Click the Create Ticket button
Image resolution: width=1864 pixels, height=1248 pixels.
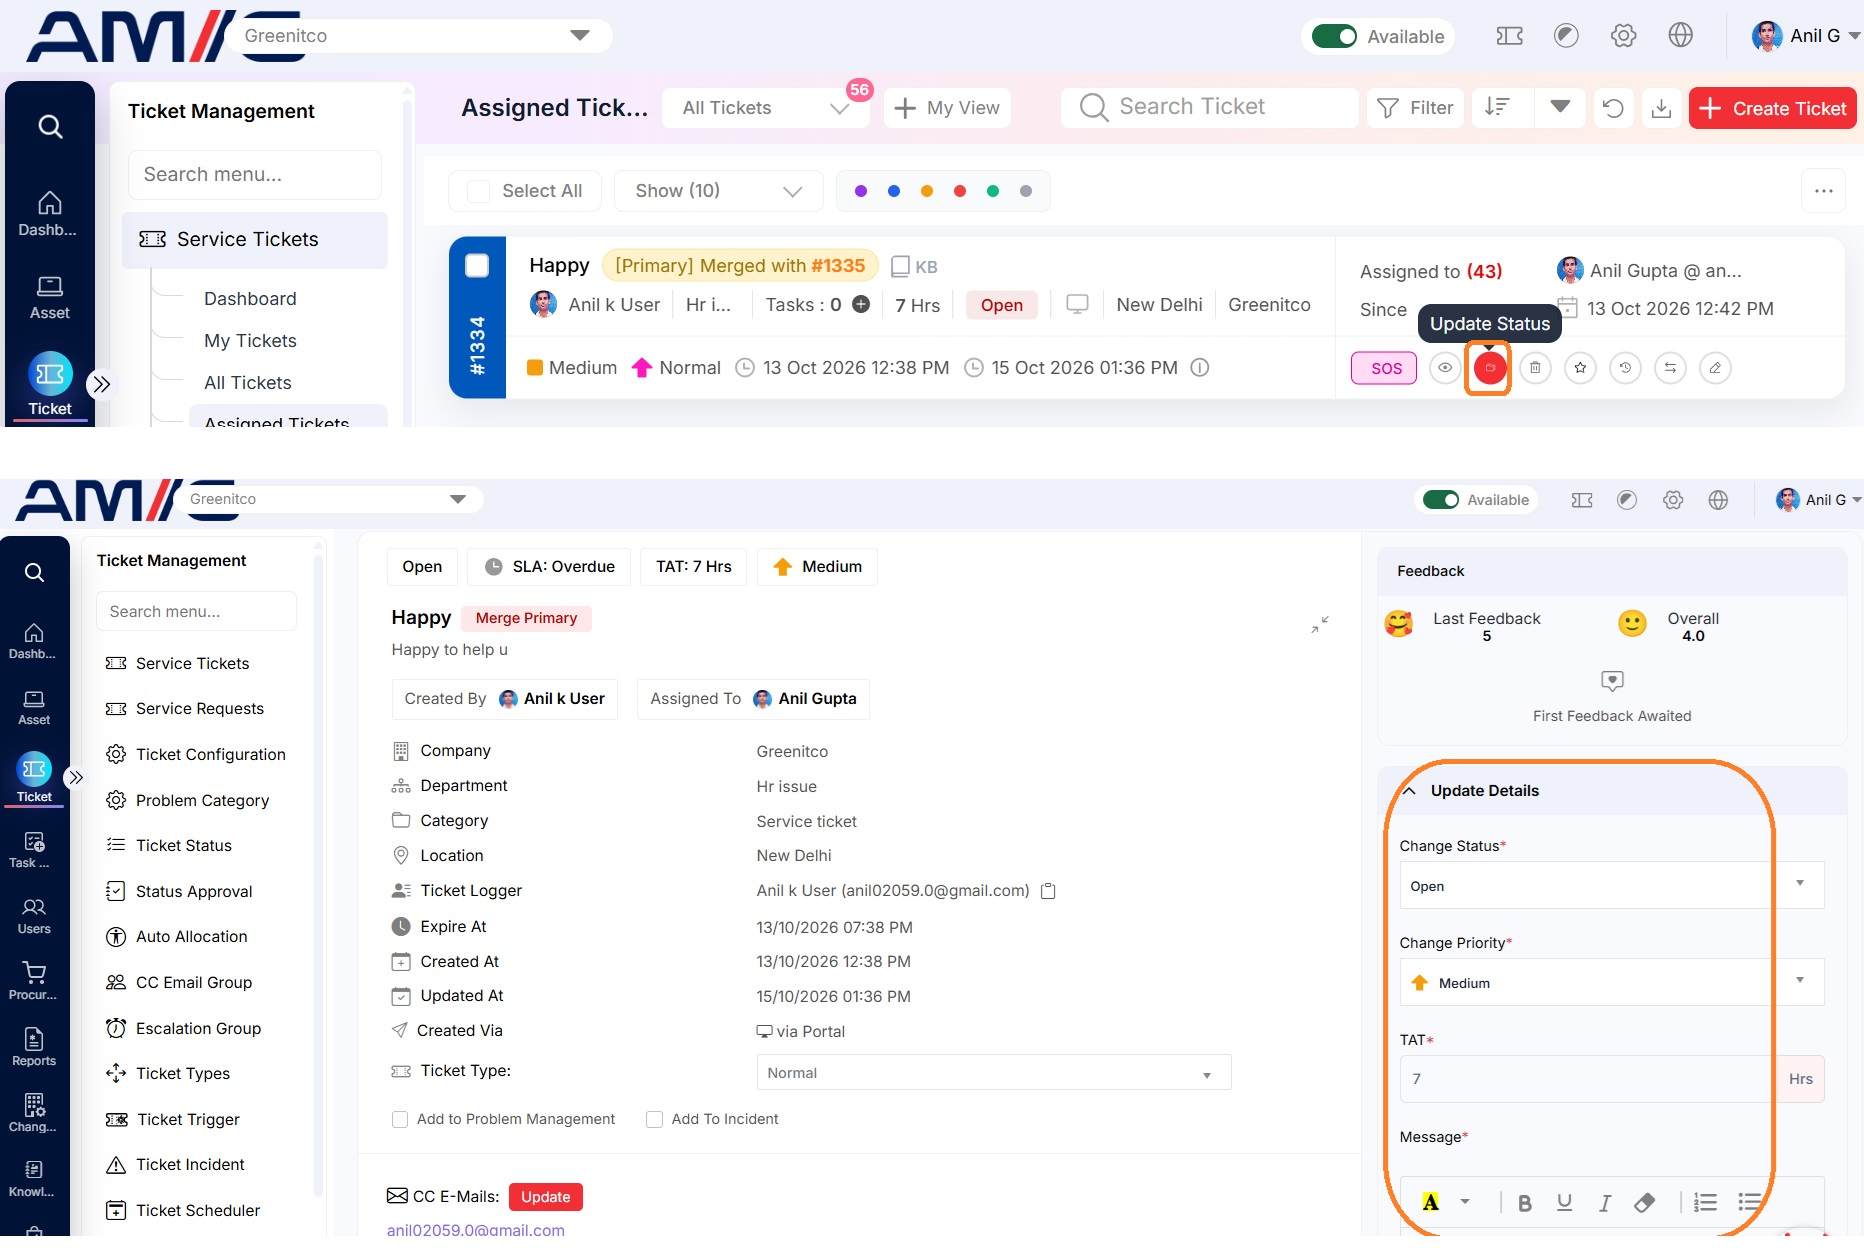click(1772, 108)
